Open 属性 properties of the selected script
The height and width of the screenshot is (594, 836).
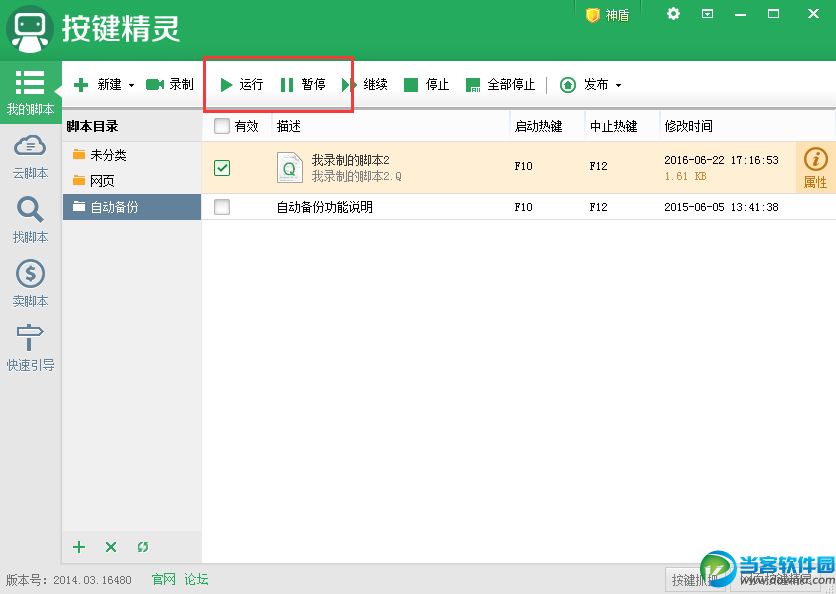(815, 167)
